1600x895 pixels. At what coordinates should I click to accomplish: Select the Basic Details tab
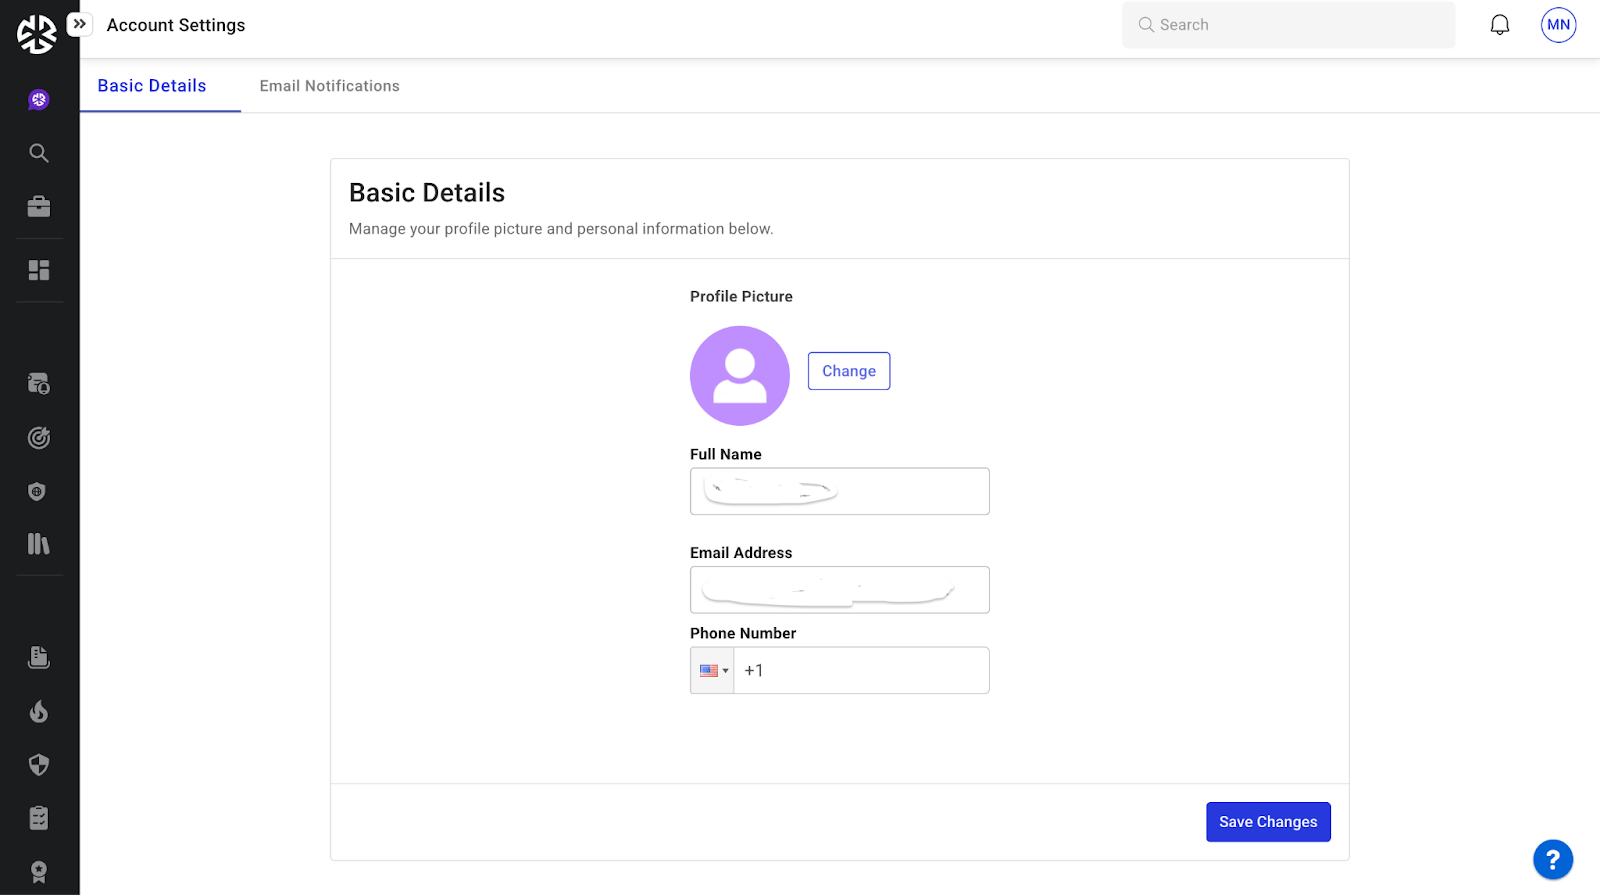pyautogui.click(x=152, y=86)
